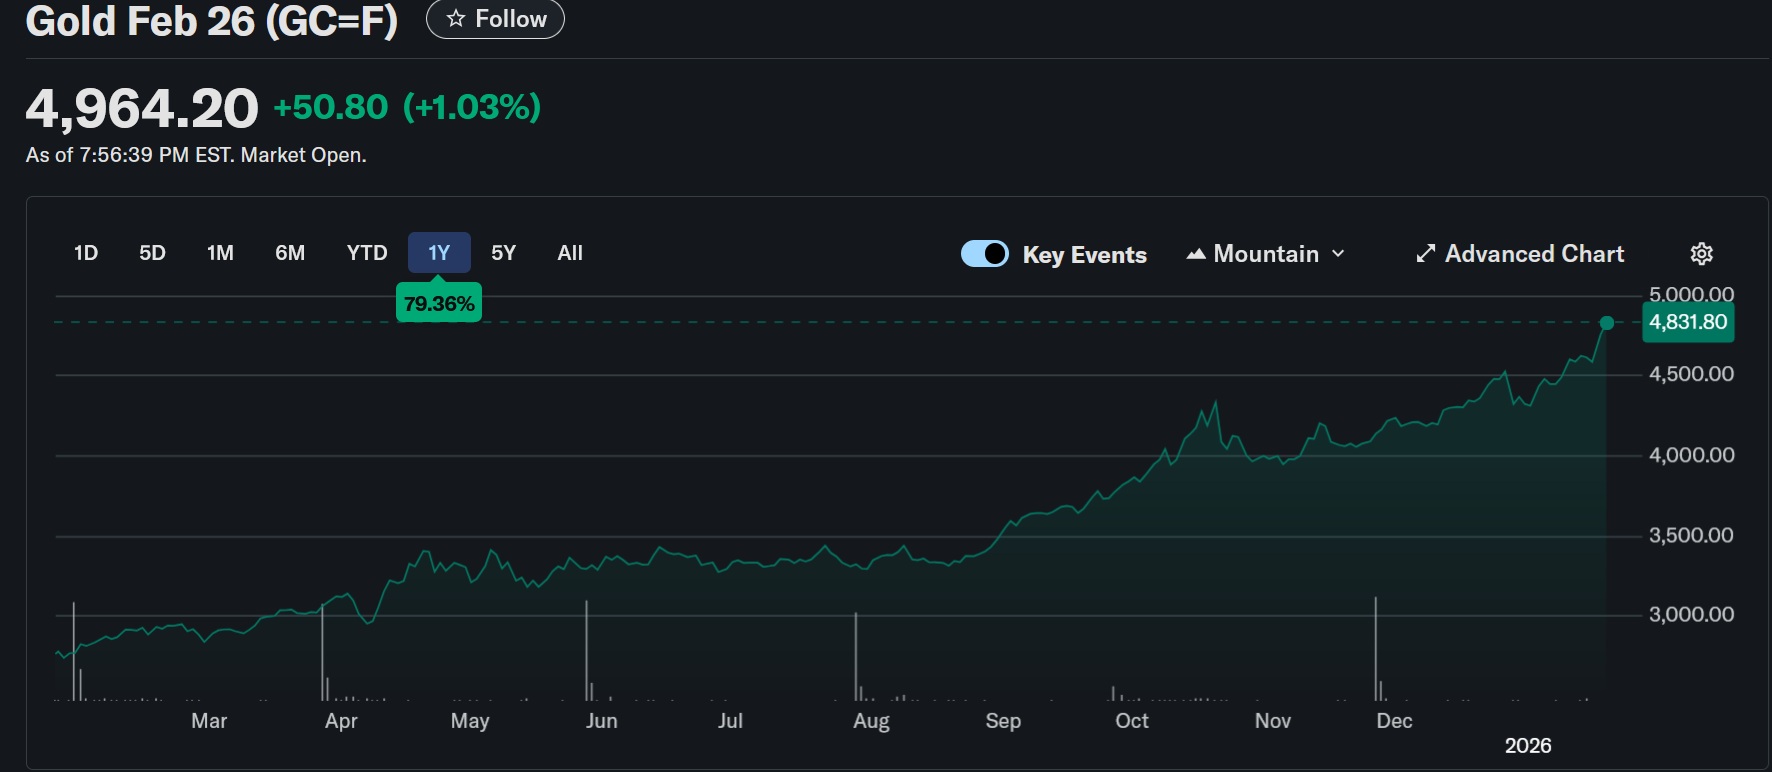Image resolution: width=1772 pixels, height=772 pixels.
Task: Click the May month label
Action: 470,721
